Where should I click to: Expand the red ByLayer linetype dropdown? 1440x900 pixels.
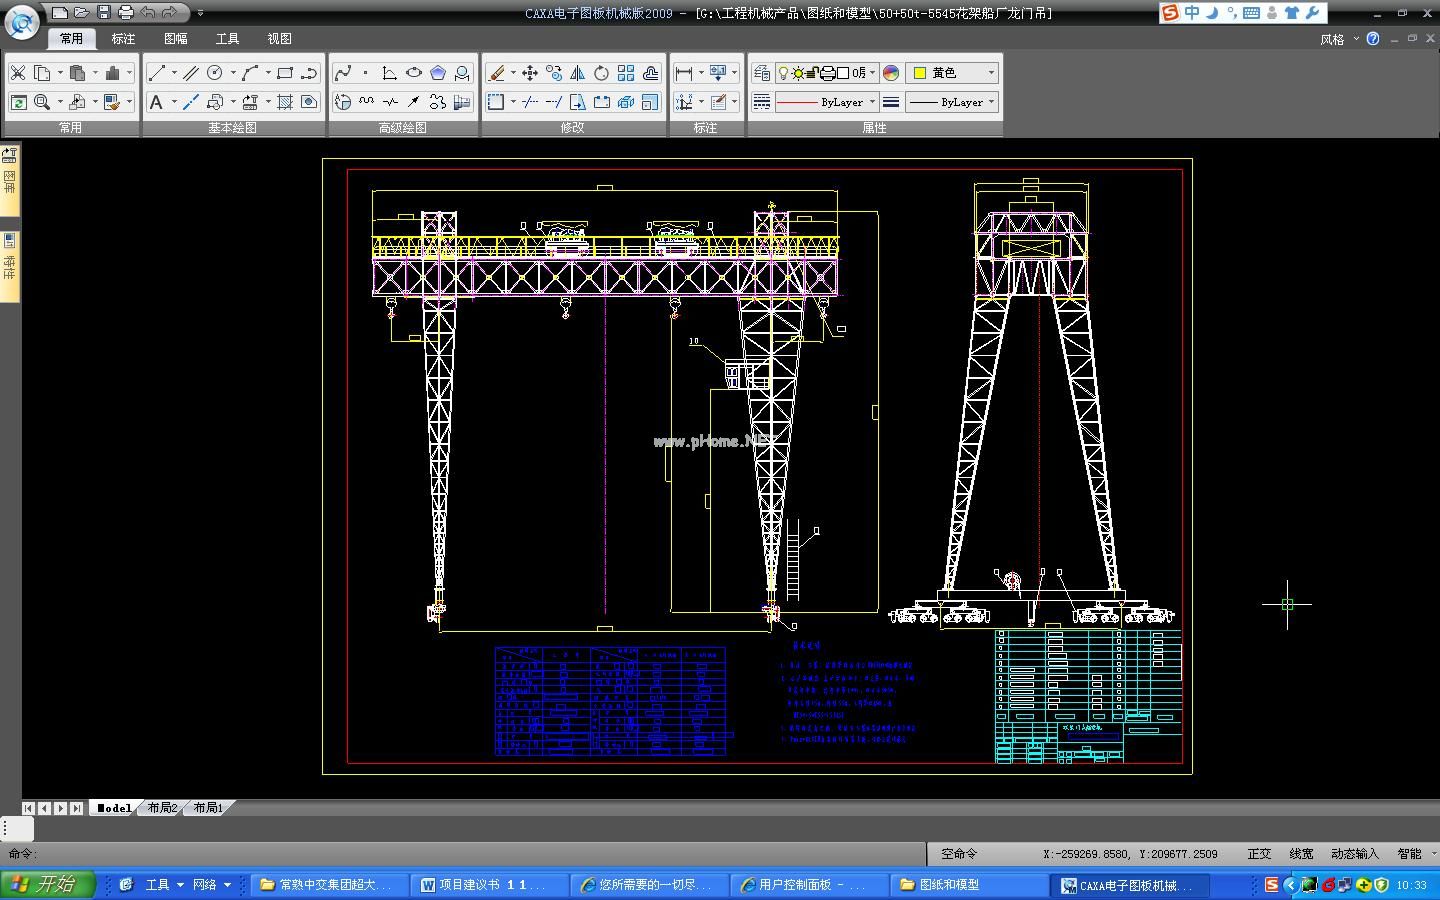point(872,102)
